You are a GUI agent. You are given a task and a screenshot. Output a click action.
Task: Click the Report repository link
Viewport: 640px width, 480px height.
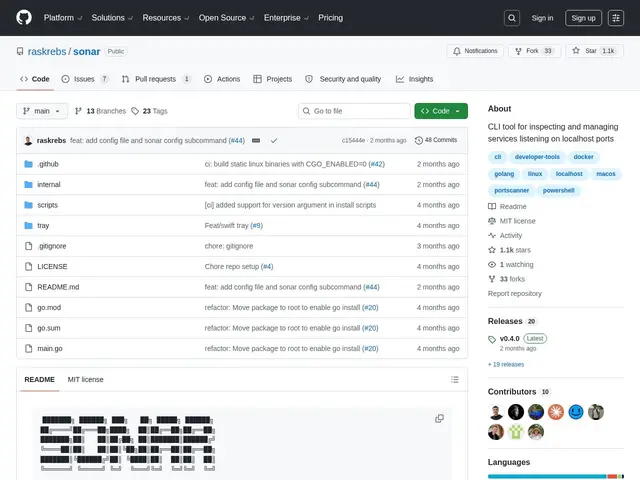coord(515,293)
